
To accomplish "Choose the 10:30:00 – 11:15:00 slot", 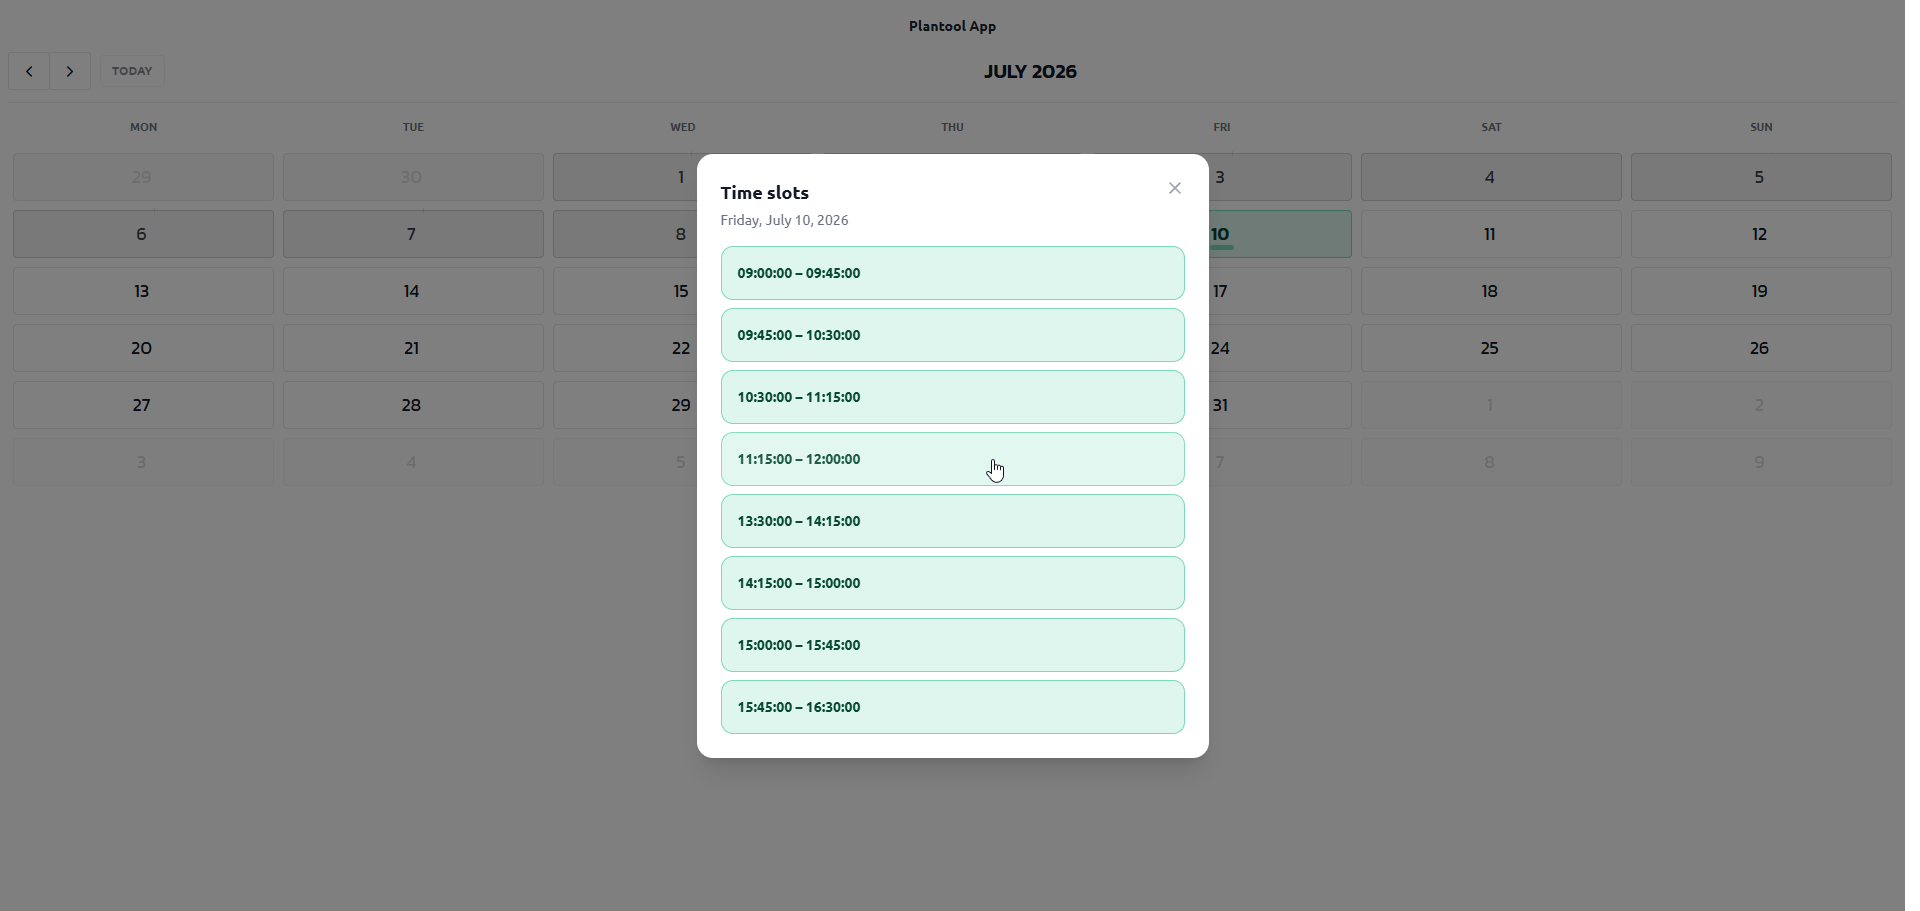I will (952, 397).
